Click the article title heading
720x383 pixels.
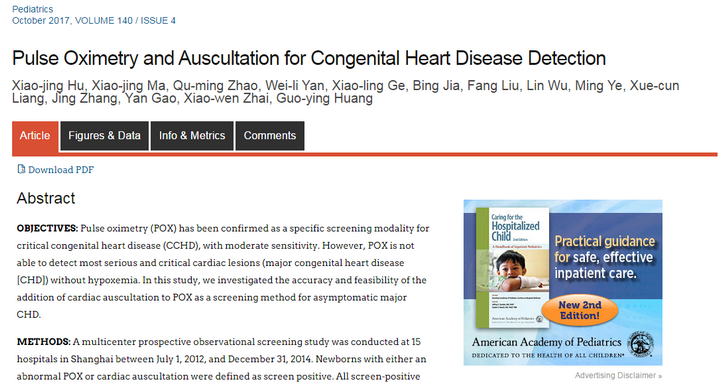click(309, 58)
